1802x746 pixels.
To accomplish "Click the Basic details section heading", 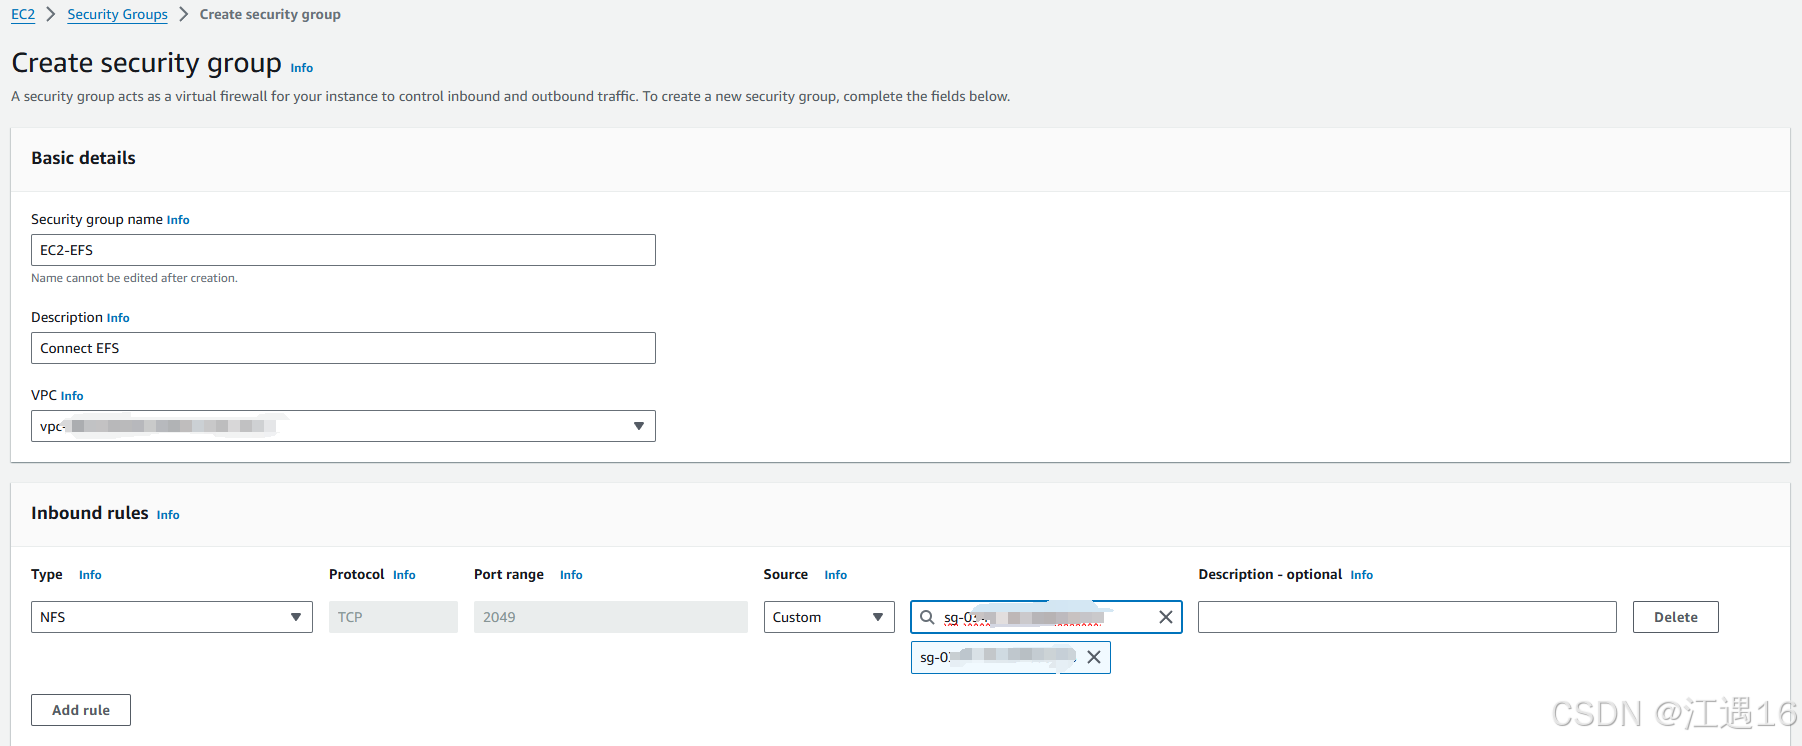I will [83, 158].
